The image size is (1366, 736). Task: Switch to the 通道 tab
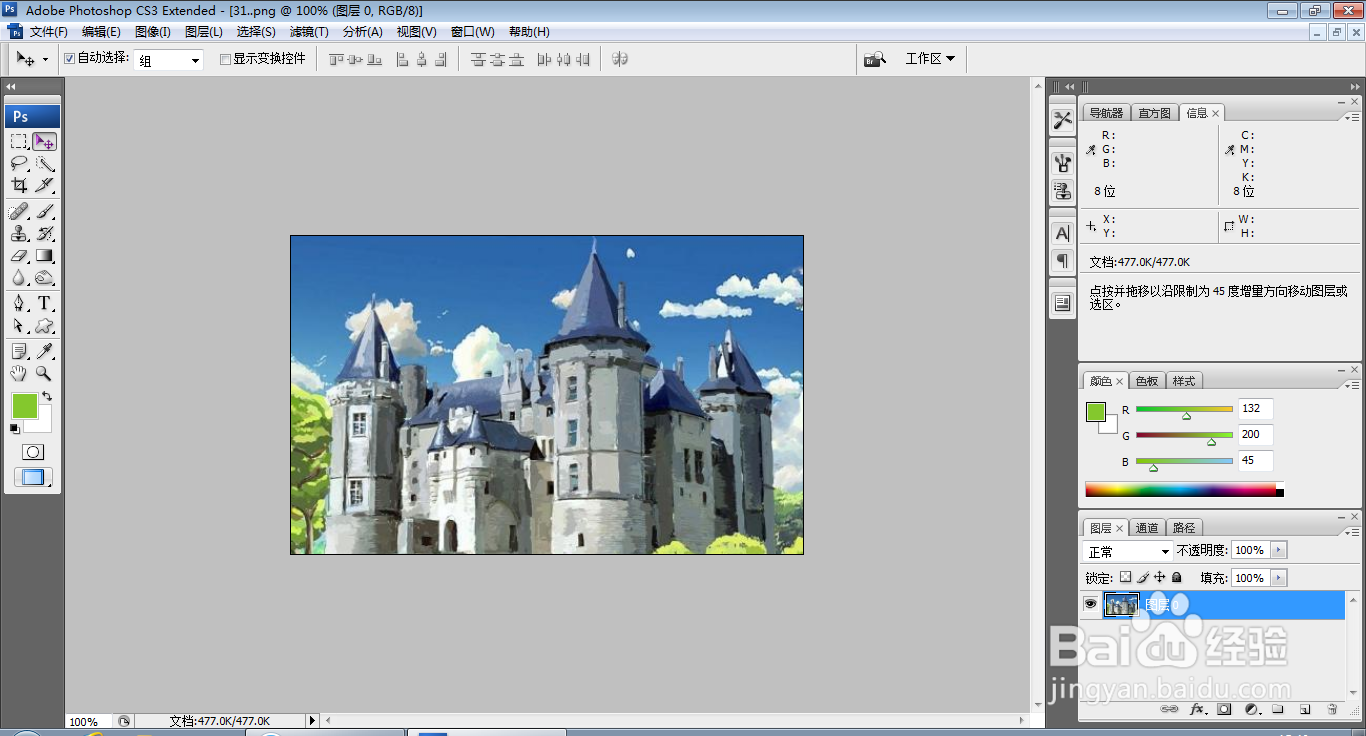click(1147, 528)
